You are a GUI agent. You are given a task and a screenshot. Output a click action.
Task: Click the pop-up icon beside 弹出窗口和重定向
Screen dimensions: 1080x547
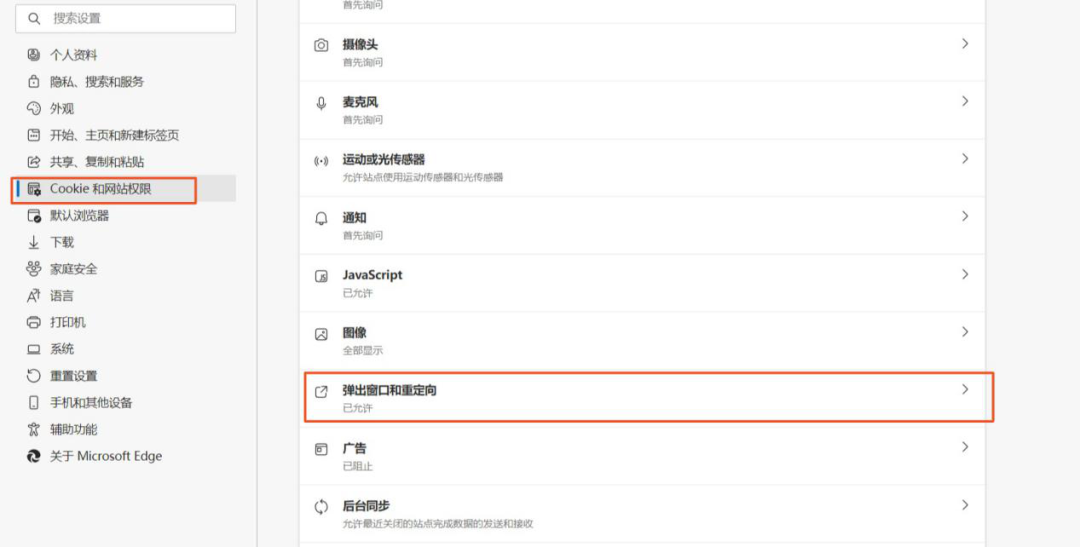tap(321, 391)
